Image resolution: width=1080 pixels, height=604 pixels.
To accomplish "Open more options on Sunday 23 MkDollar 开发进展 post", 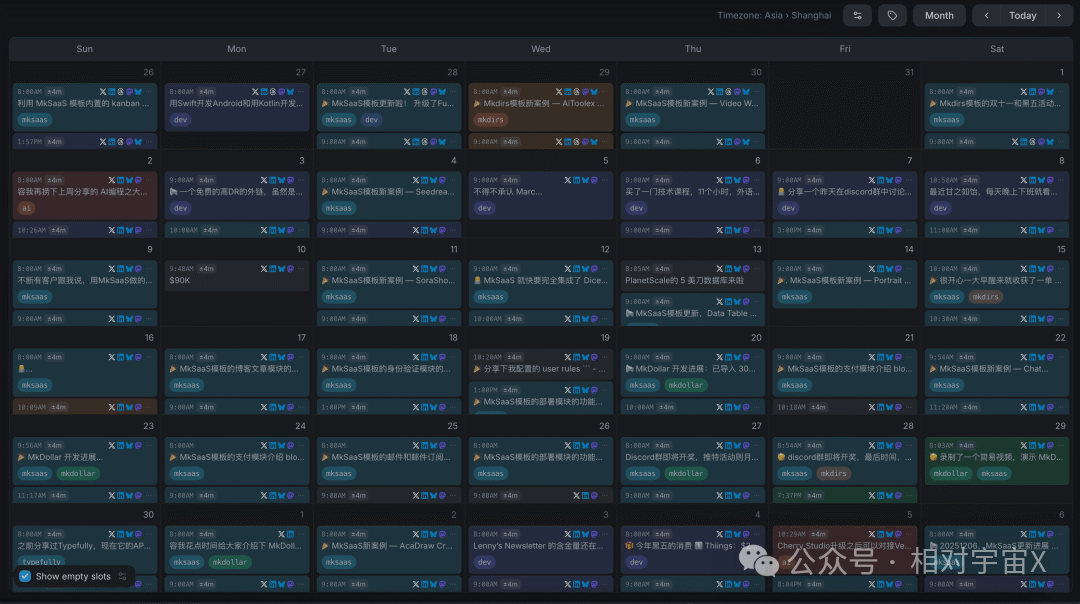I will click(148, 446).
